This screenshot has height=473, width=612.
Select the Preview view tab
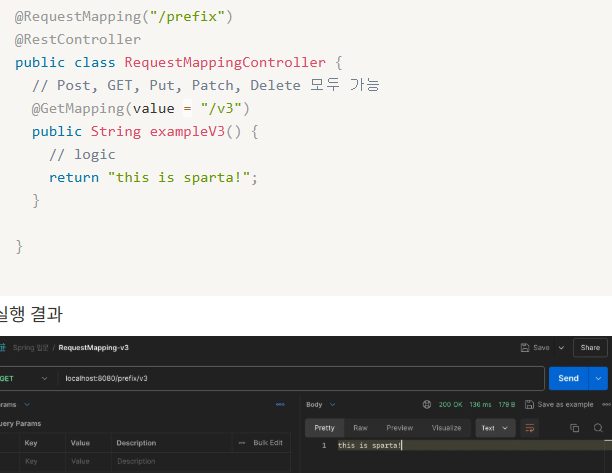(400, 428)
